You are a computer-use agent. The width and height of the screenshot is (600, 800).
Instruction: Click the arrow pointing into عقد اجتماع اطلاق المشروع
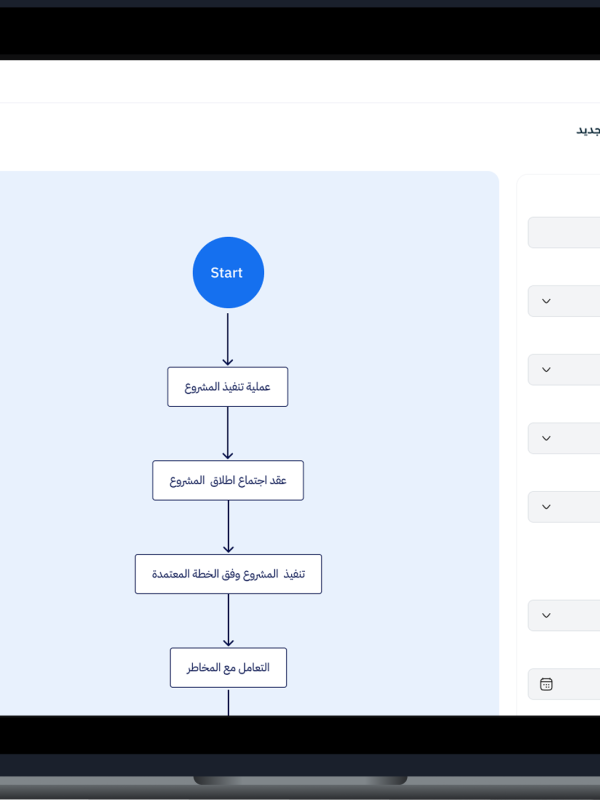(x=228, y=434)
